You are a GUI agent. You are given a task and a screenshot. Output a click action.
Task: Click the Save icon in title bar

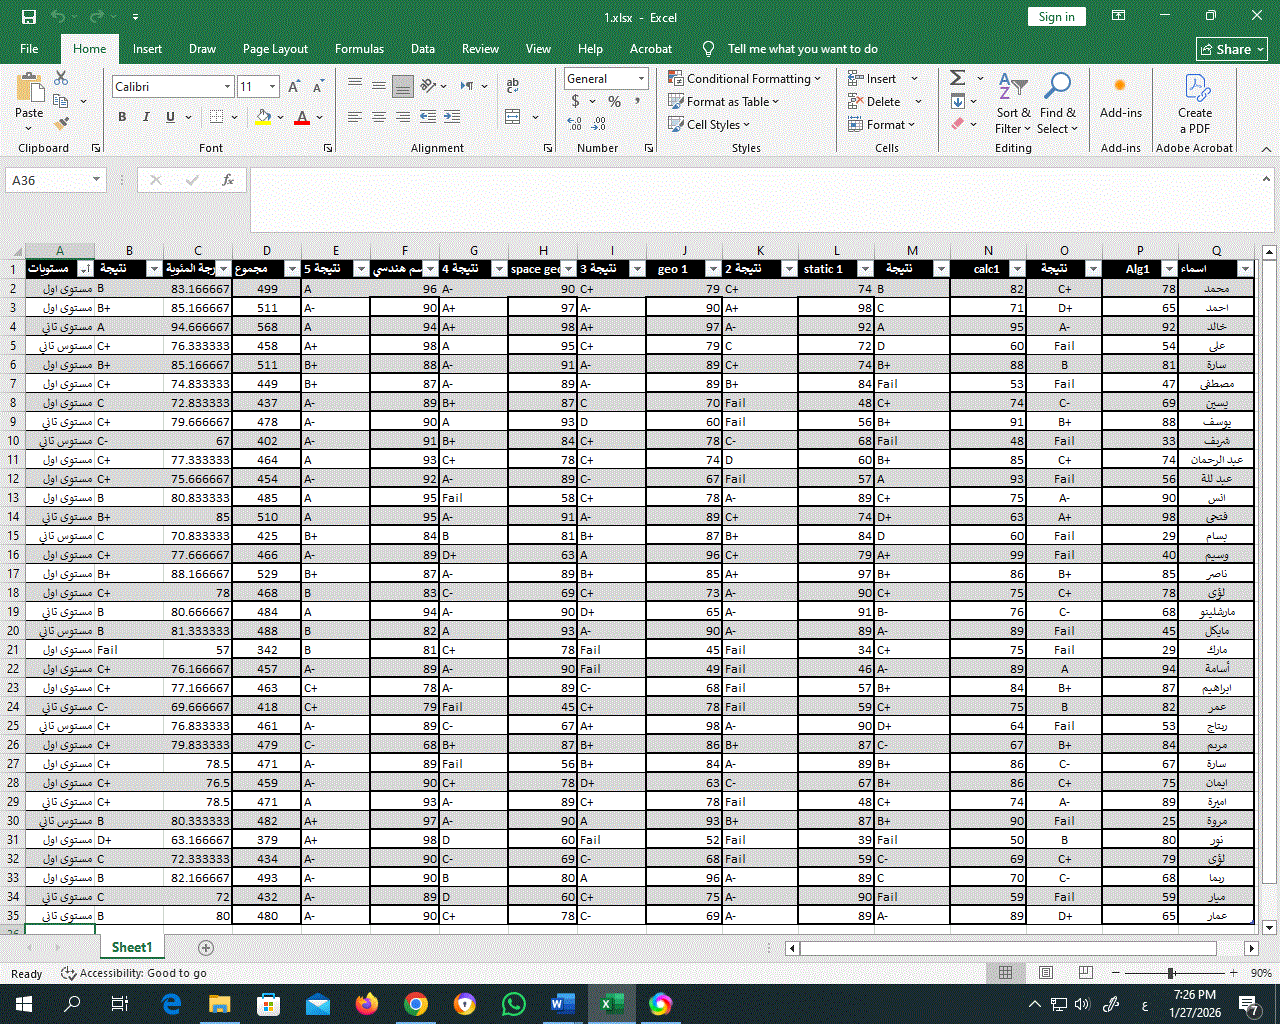pyautogui.click(x=29, y=17)
